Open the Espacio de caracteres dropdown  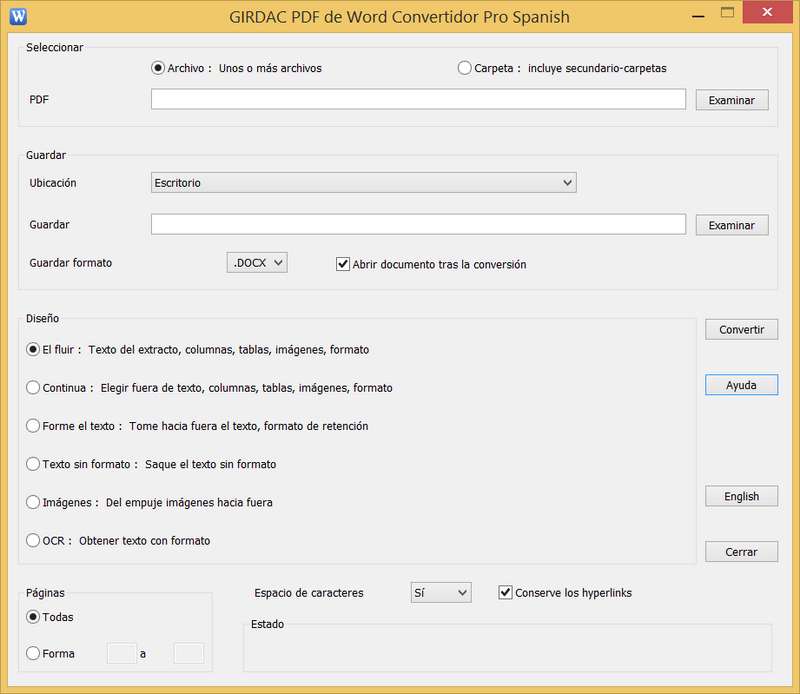pos(441,593)
